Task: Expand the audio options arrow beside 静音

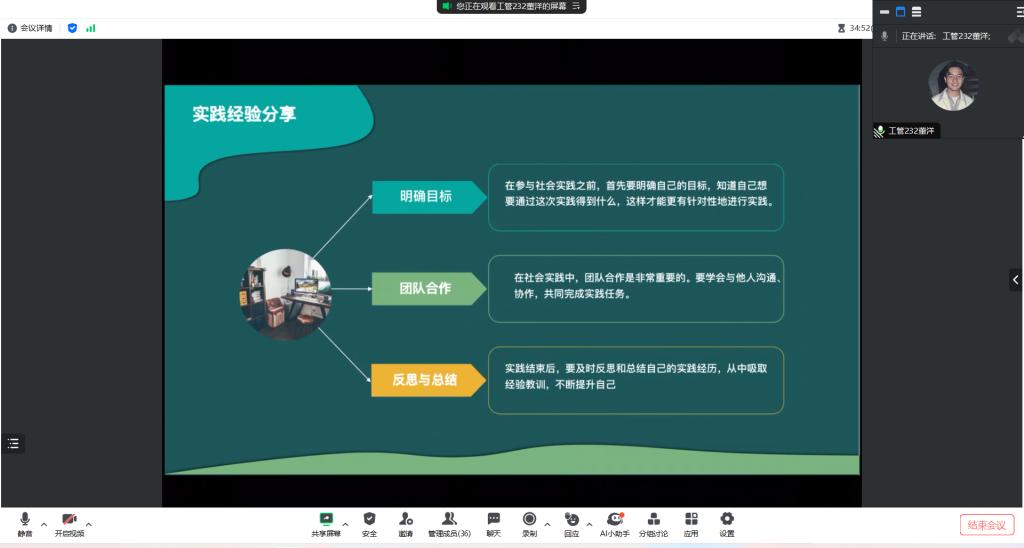Action: (x=44, y=523)
